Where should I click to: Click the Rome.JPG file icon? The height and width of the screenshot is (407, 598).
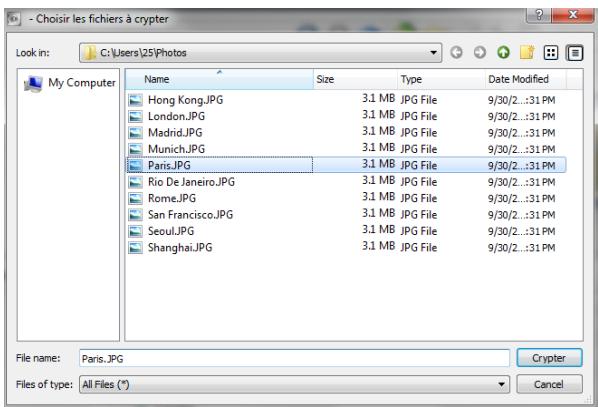click(x=135, y=199)
